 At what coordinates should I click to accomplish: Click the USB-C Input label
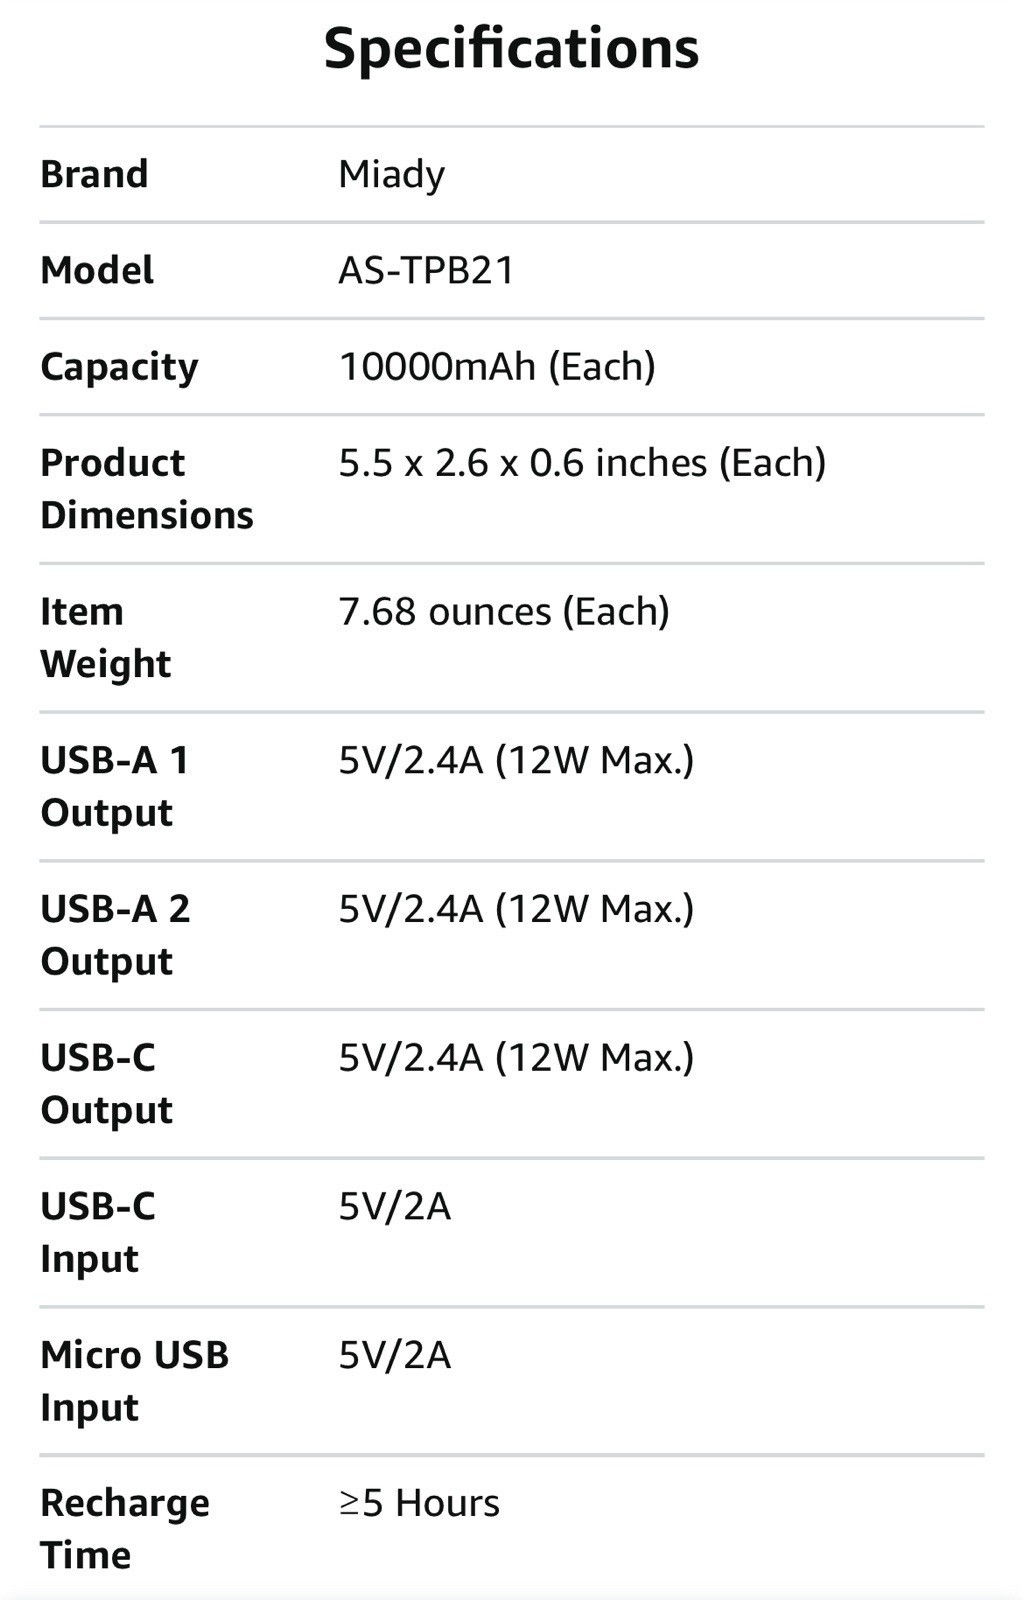pyautogui.click(x=98, y=1232)
